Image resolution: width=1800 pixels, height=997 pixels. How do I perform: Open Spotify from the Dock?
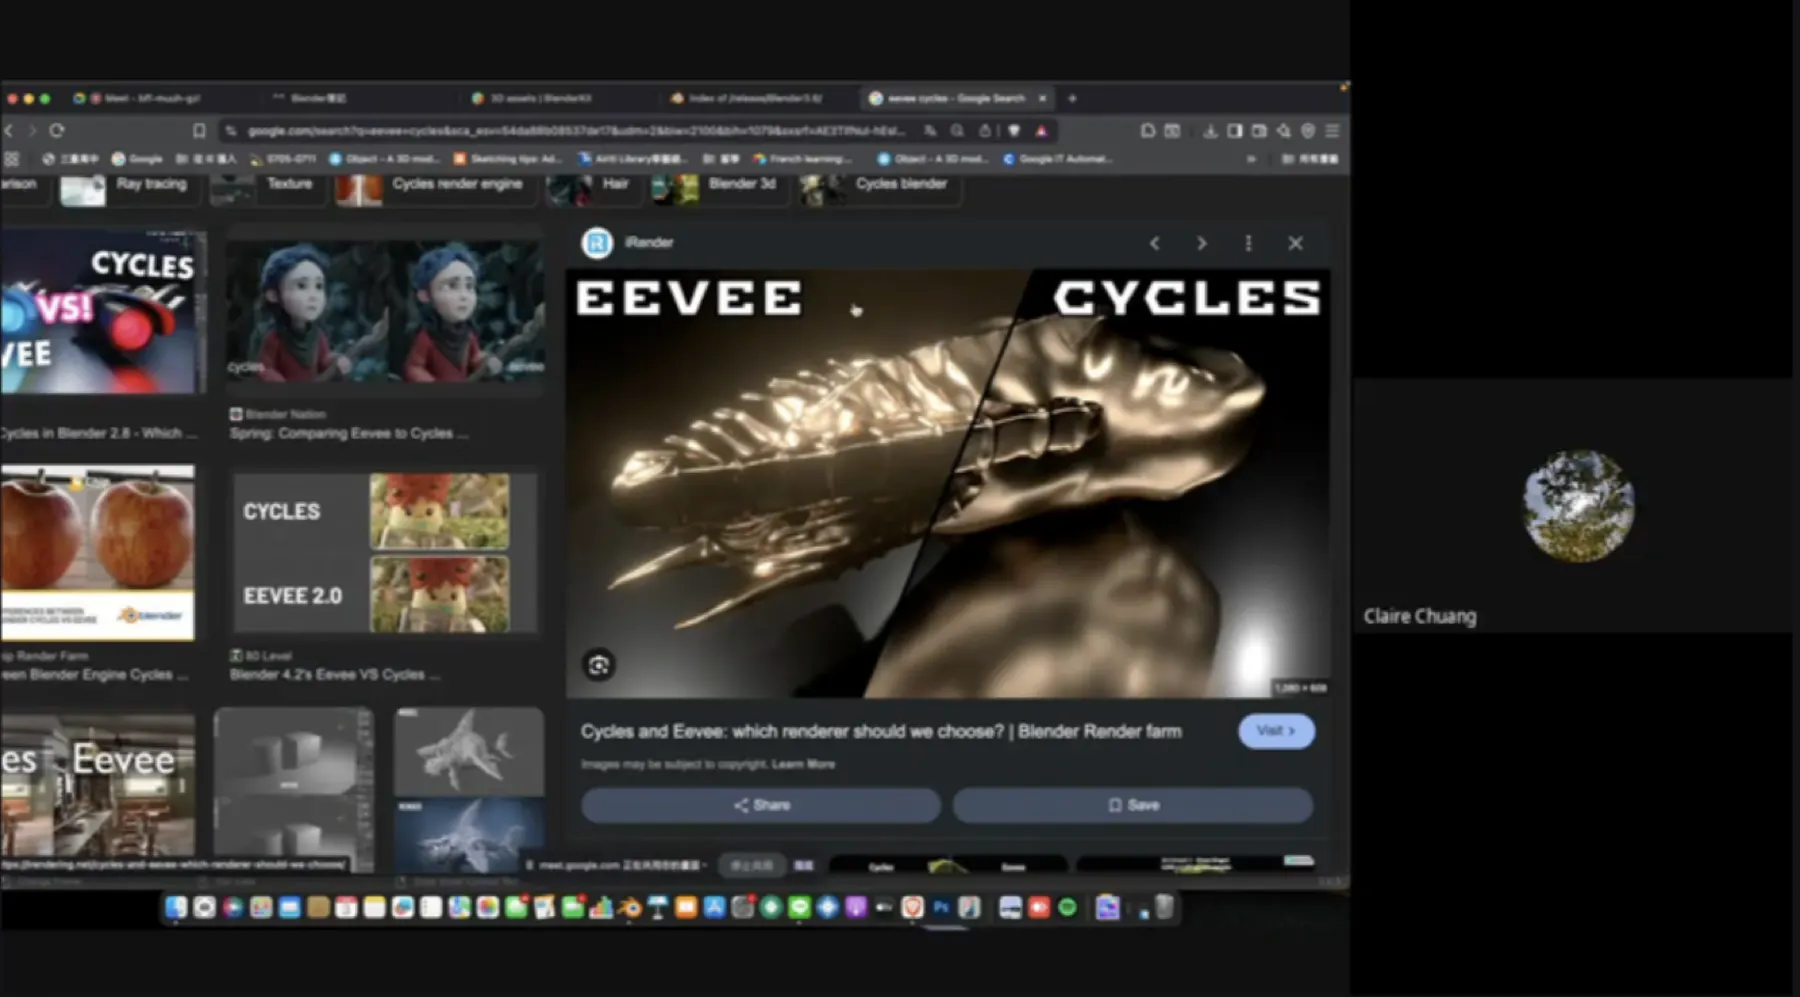[1067, 907]
